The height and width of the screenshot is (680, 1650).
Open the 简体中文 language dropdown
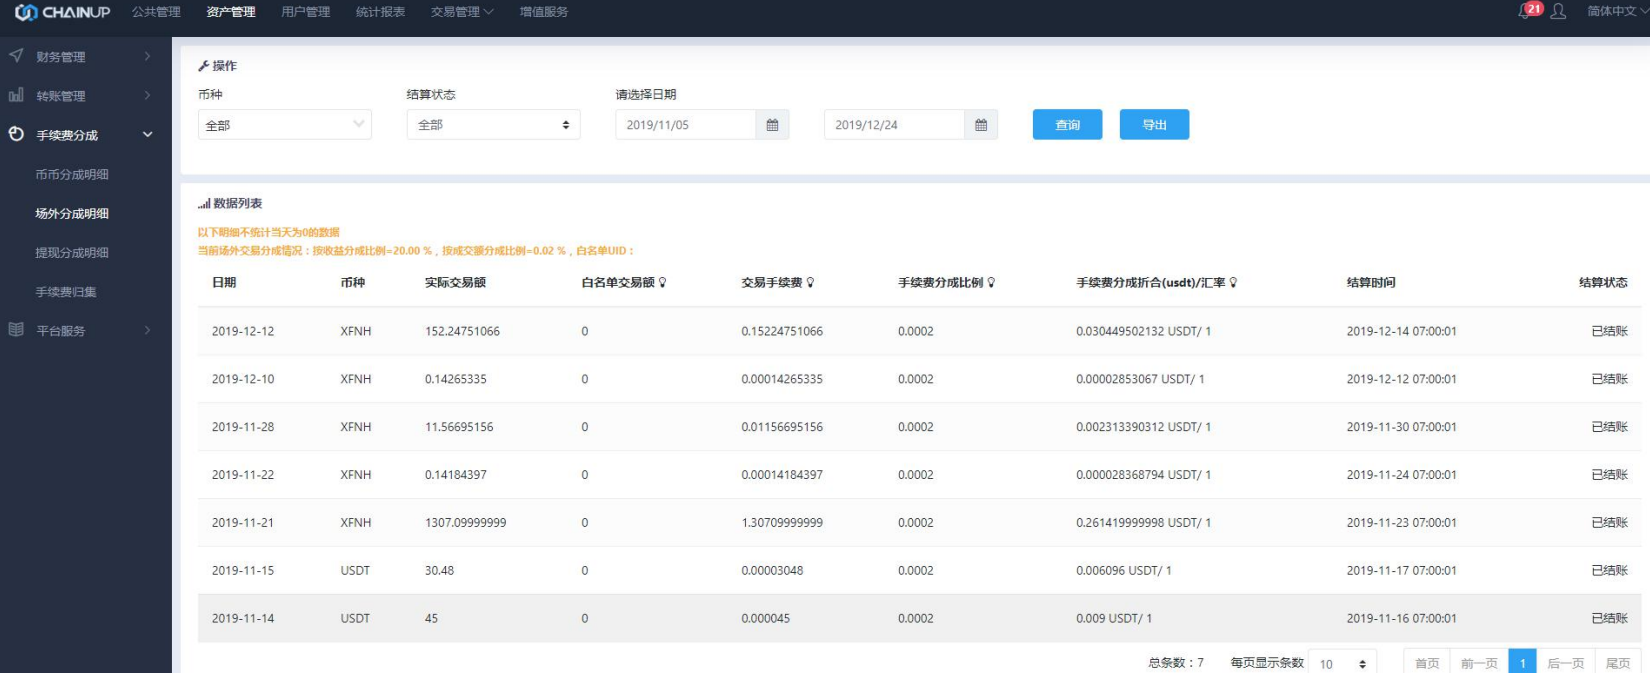pyautogui.click(x=1617, y=11)
